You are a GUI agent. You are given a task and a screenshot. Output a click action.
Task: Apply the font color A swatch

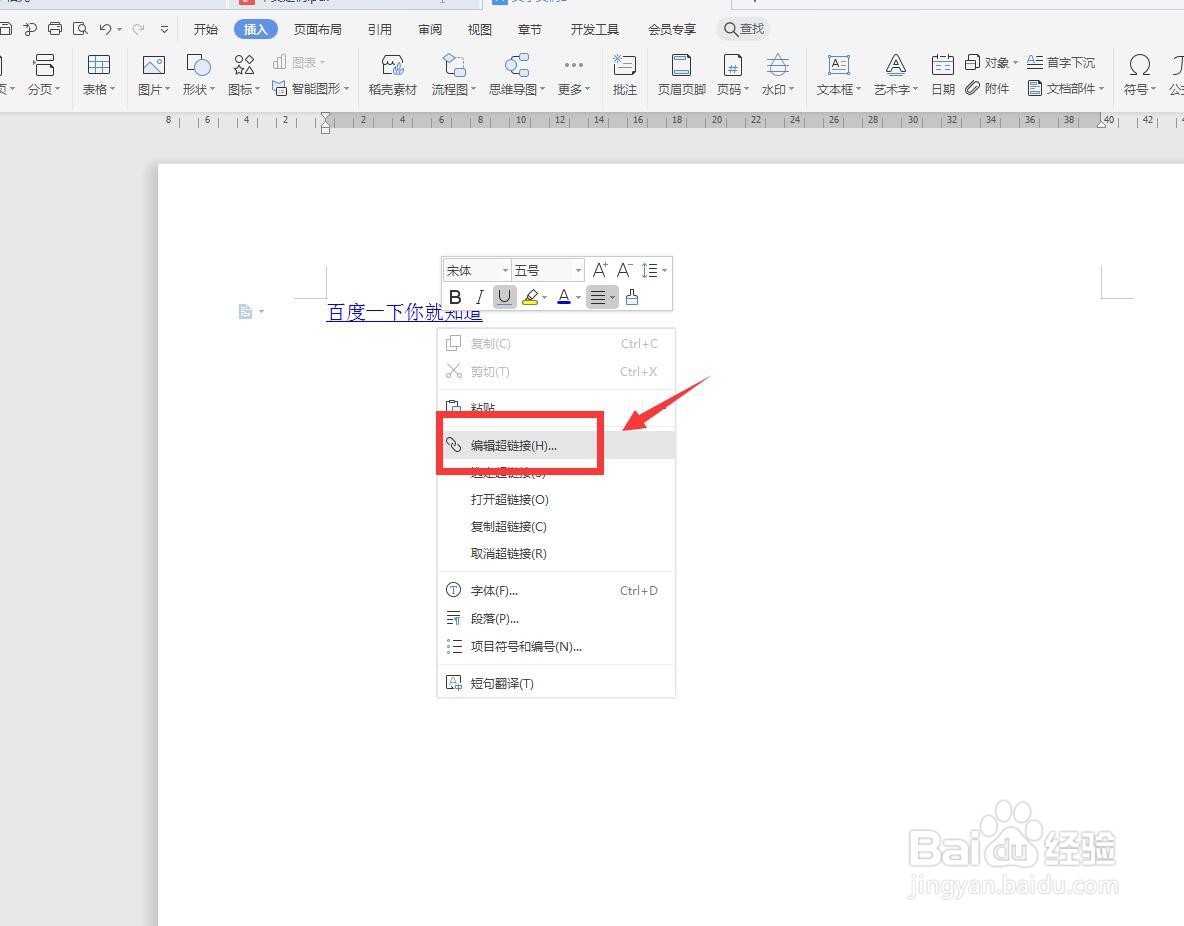pos(564,297)
